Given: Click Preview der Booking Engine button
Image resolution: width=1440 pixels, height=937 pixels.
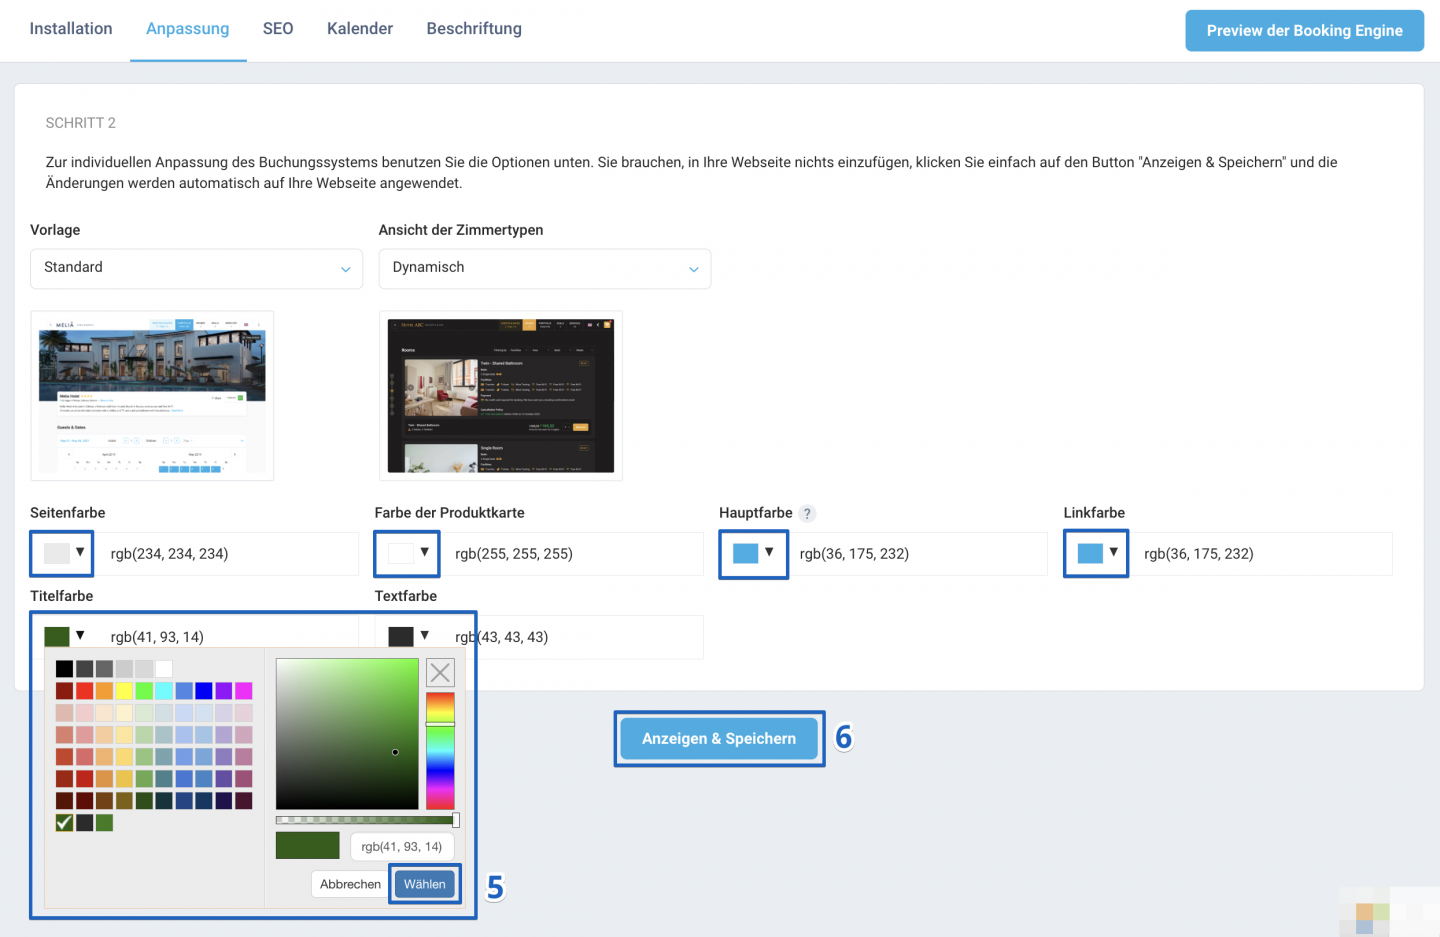Looking at the screenshot, I should 1304,31.
